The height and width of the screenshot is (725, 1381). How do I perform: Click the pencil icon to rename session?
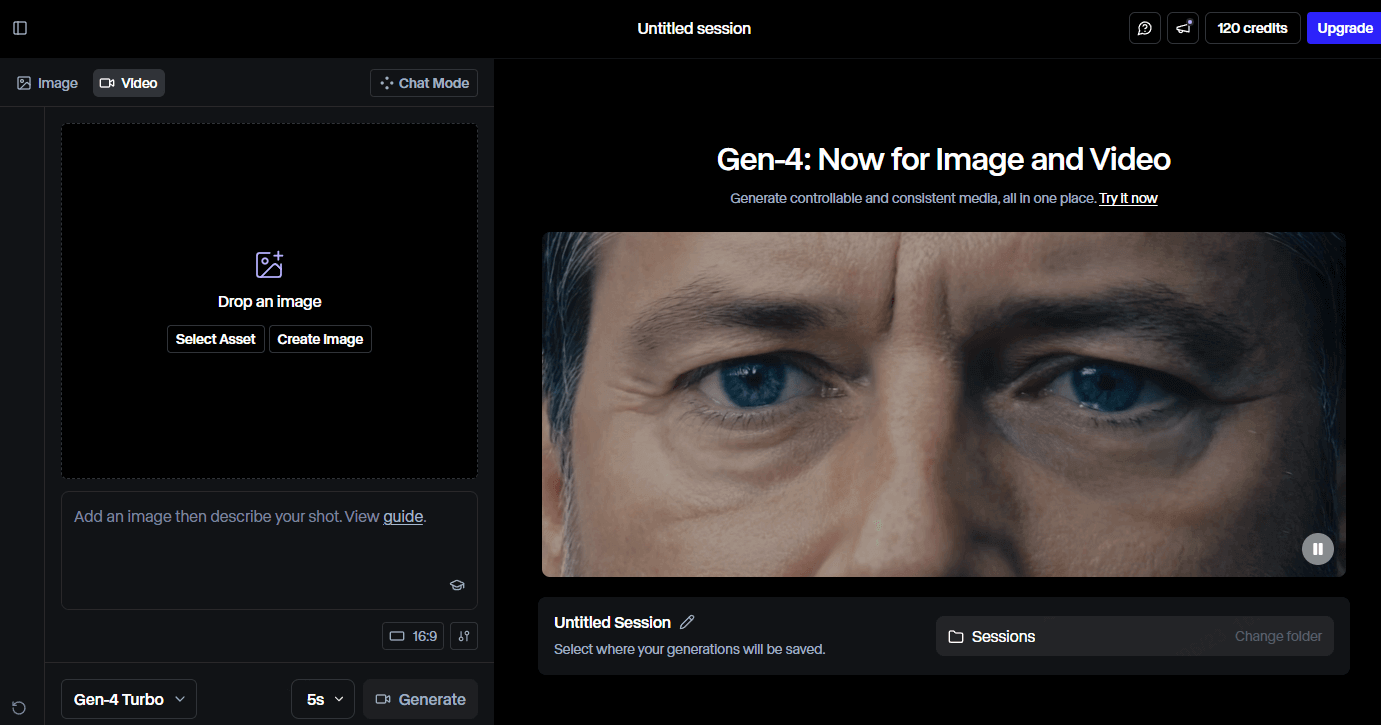pos(687,622)
